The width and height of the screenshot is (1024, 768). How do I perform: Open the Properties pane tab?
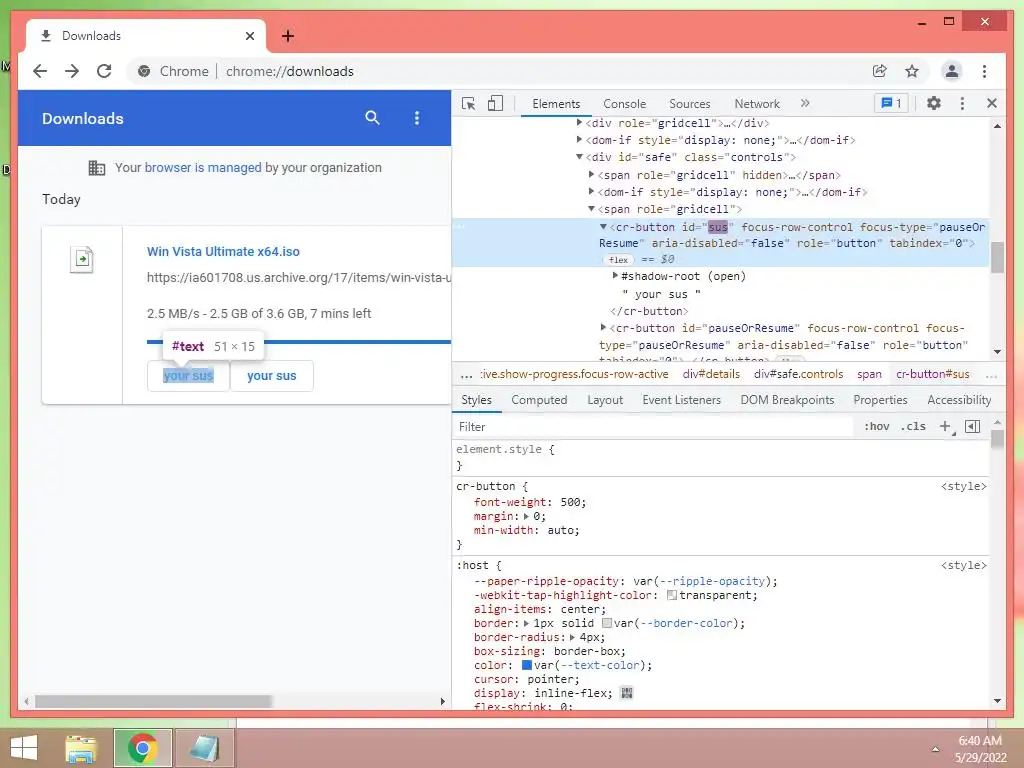tap(880, 400)
